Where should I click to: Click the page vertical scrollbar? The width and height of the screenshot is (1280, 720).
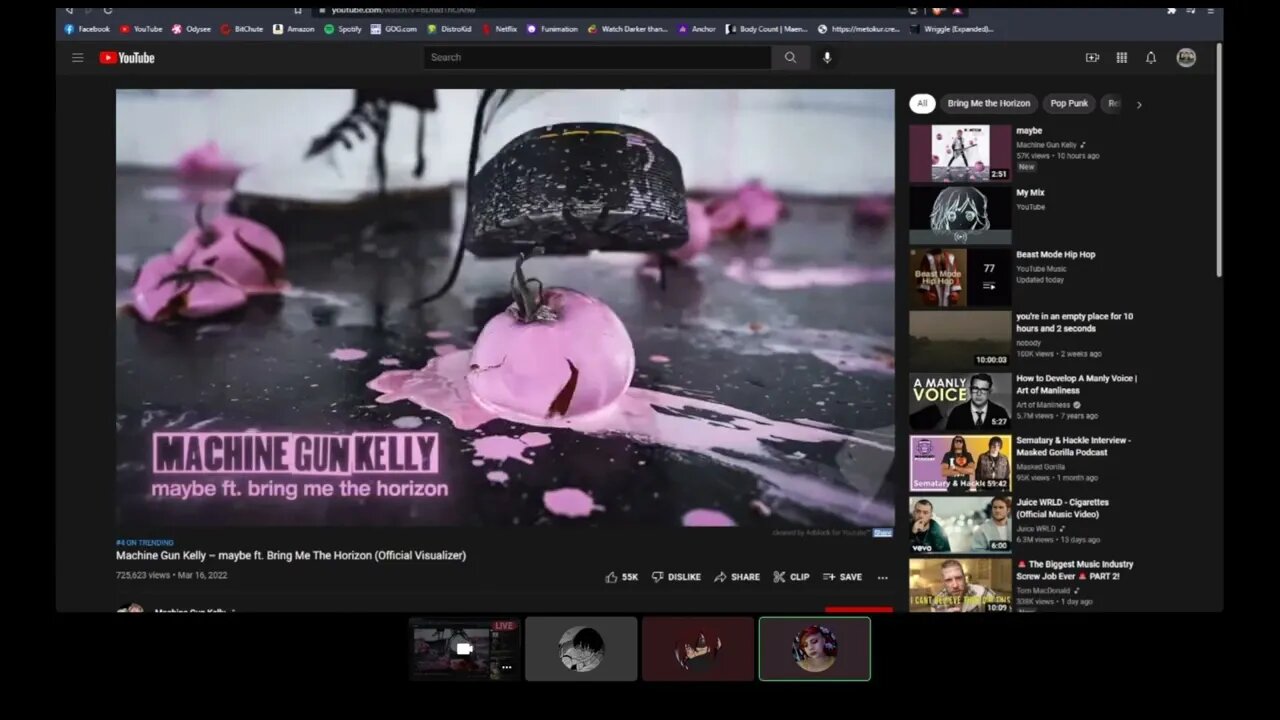coord(1219,160)
